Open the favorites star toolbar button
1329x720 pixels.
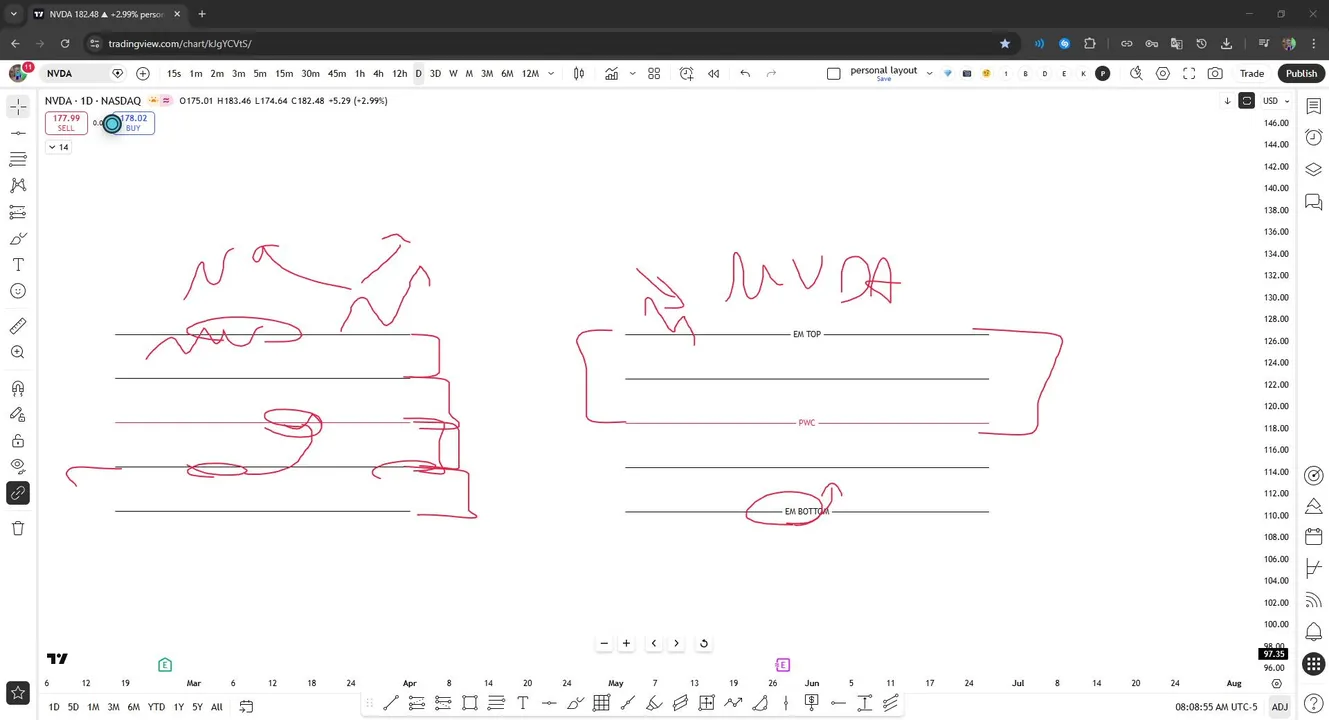click(18, 692)
